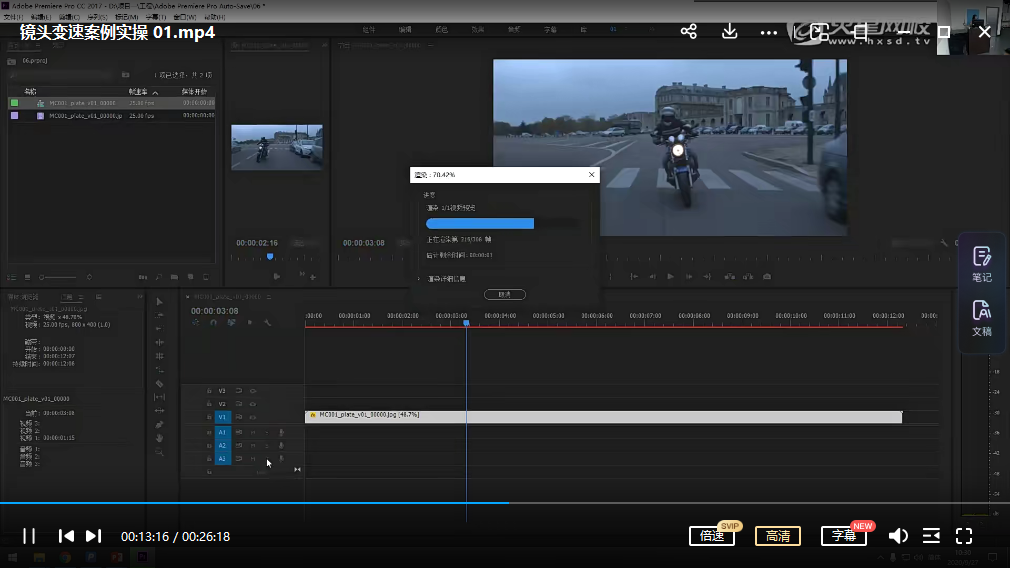Cancel rendering in the progress dialog
Image resolution: width=1010 pixels, height=568 pixels.
click(x=504, y=294)
